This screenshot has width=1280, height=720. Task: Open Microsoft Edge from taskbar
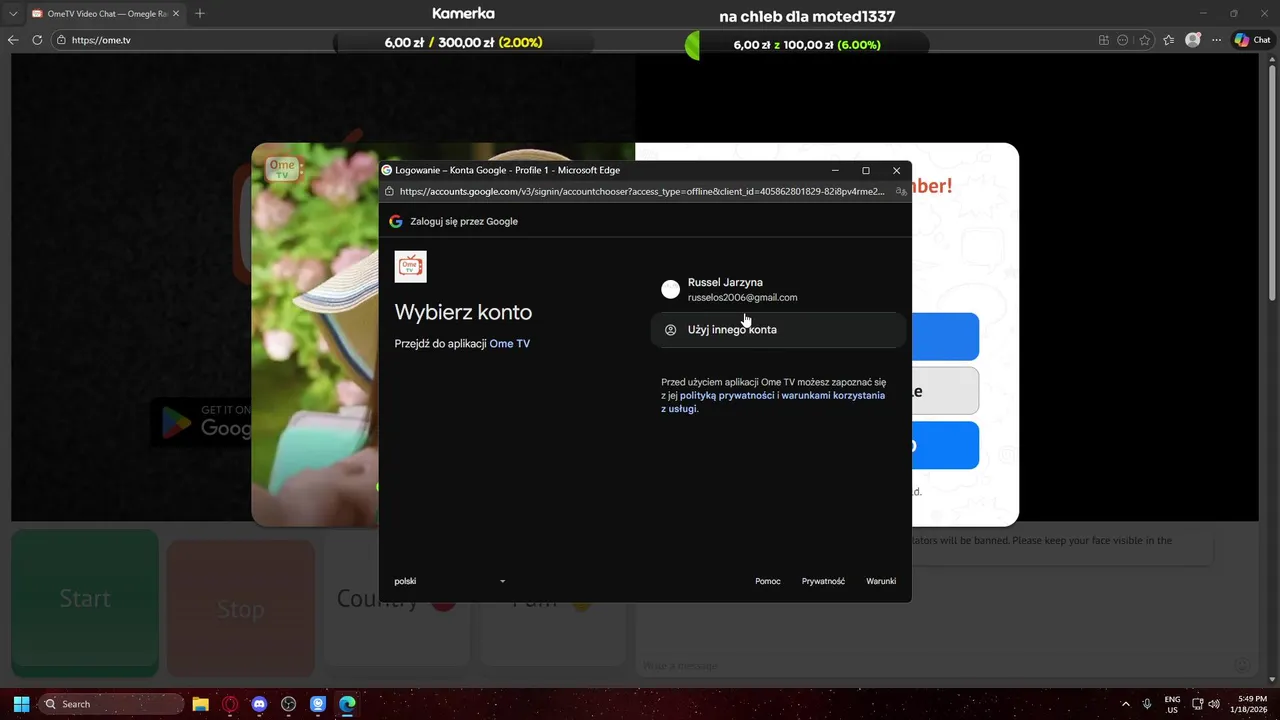coord(347,704)
